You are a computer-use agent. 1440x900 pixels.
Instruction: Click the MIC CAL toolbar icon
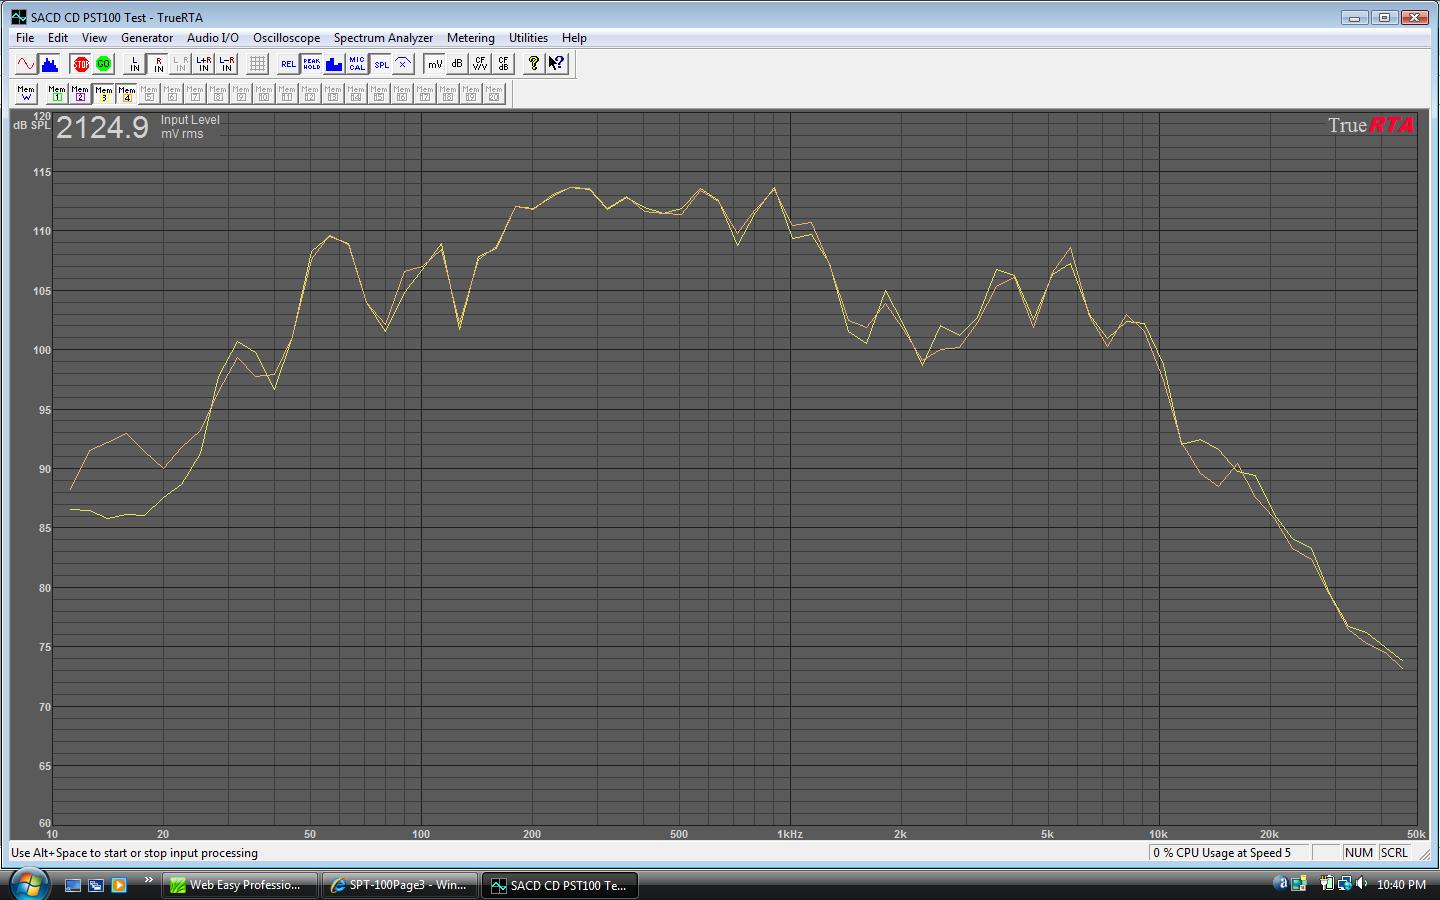pyautogui.click(x=357, y=64)
